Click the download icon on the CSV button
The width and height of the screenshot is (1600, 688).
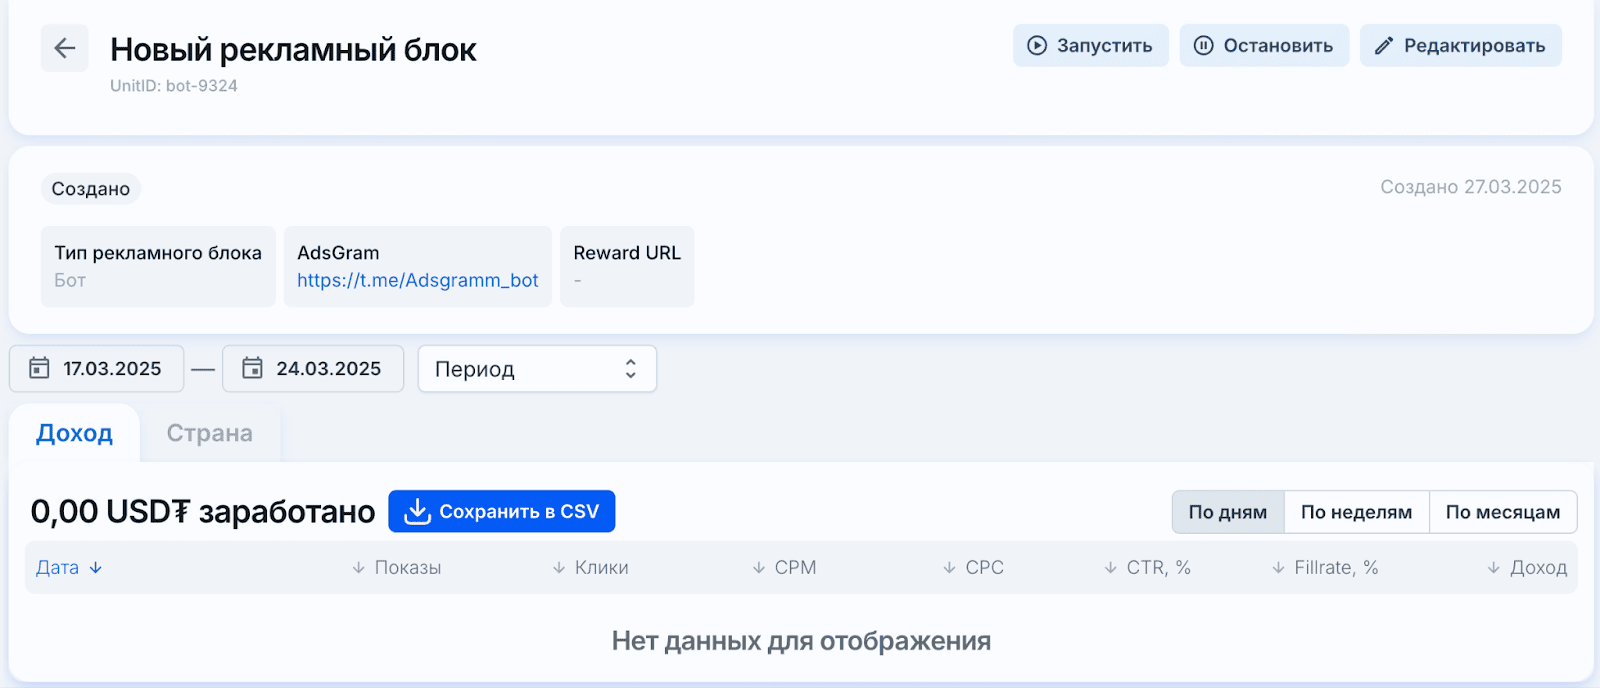tap(417, 512)
